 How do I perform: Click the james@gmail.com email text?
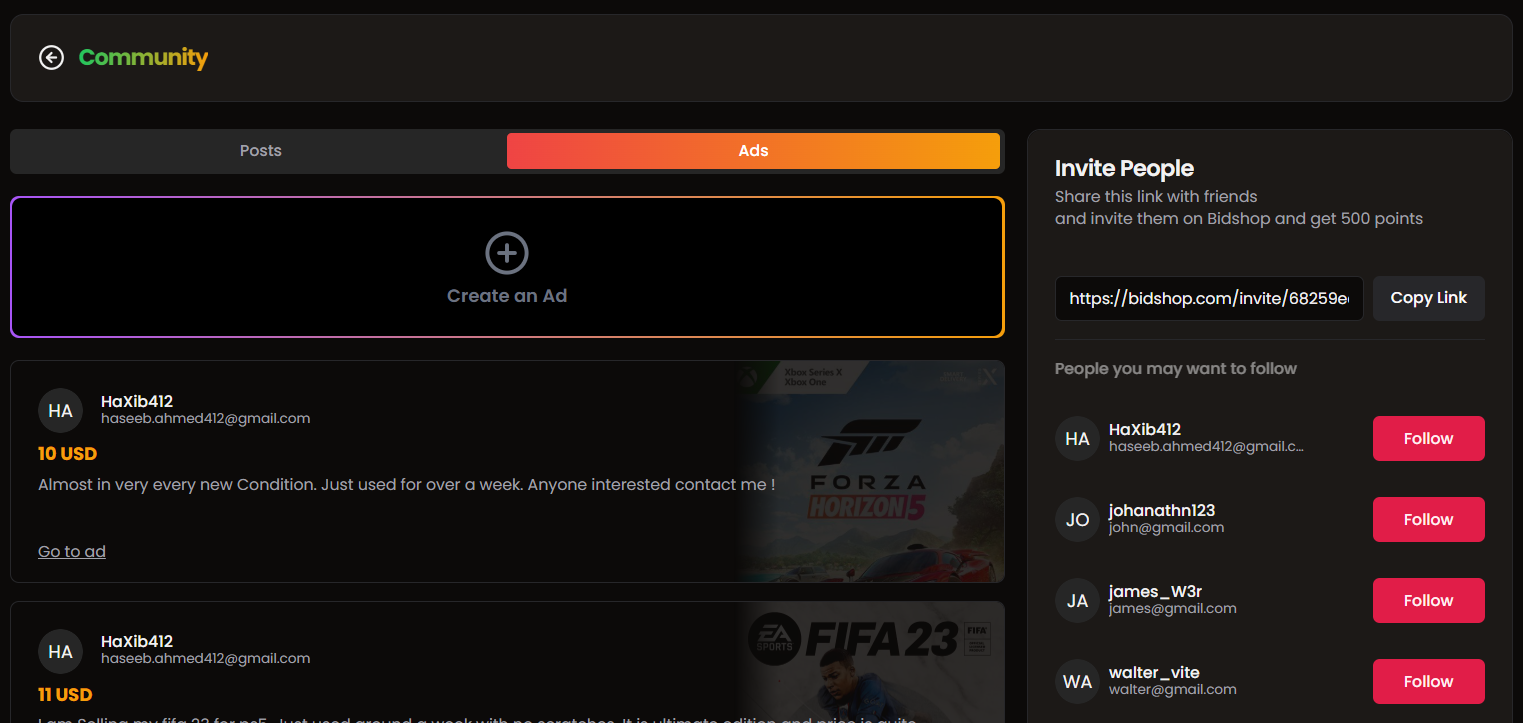pos(1173,609)
